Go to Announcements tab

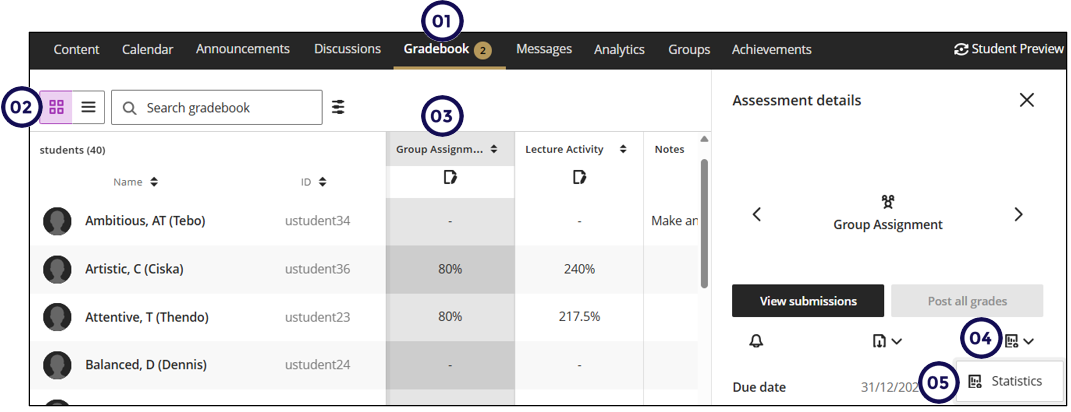pyautogui.click(x=242, y=49)
